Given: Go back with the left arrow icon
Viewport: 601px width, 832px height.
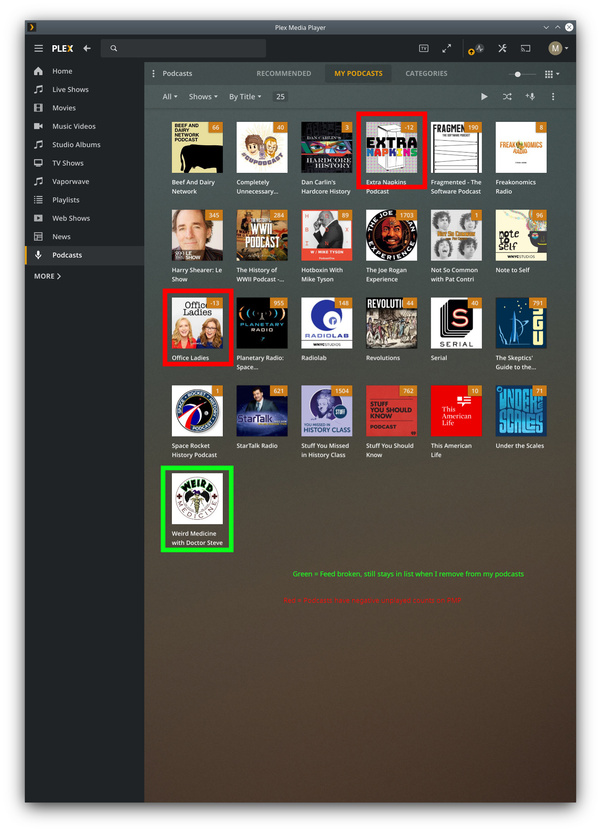Looking at the screenshot, I should pyautogui.click(x=87, y=48).
